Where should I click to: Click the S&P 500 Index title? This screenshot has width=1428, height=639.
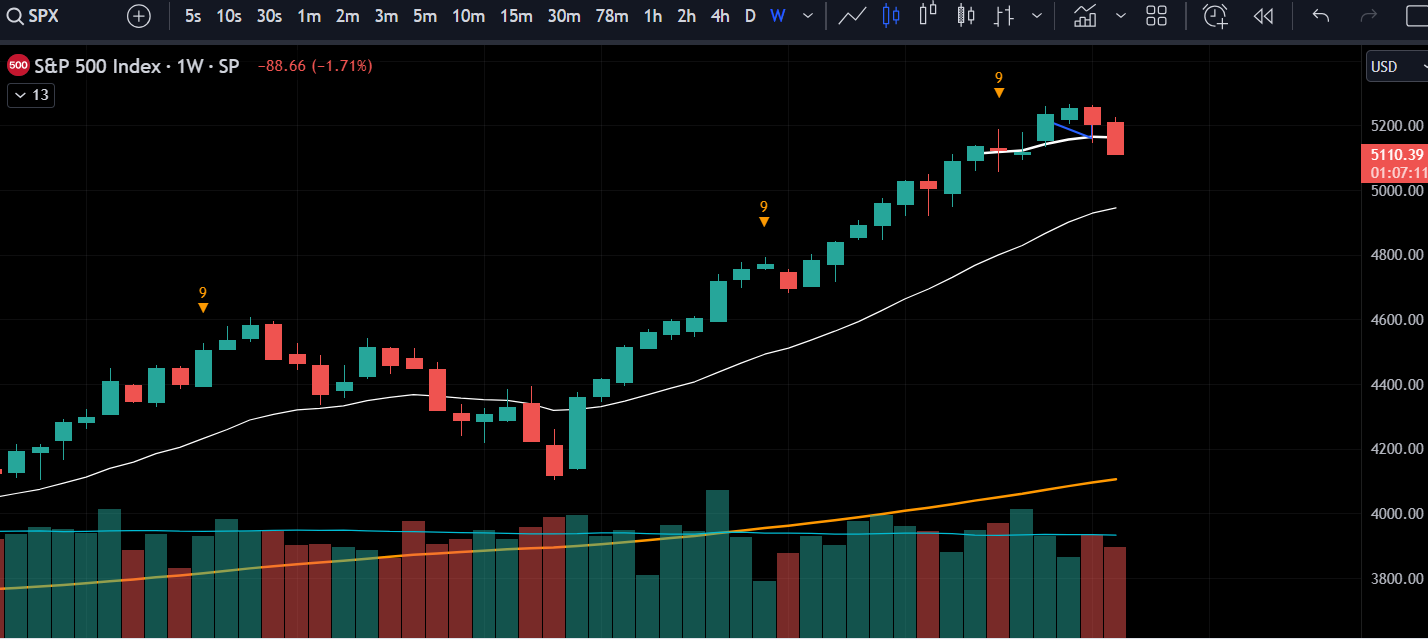[x=97, y=66]
